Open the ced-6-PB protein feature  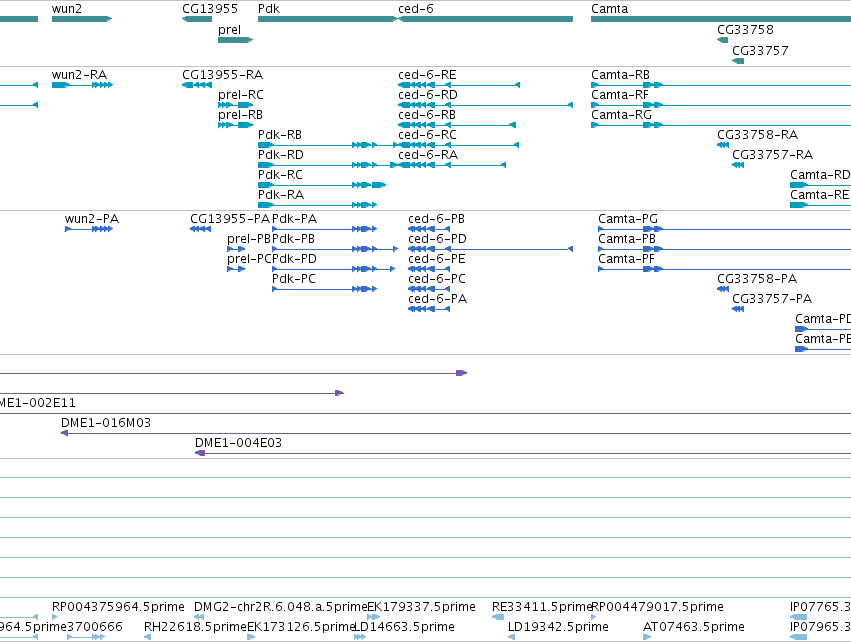[x=429, y=229]
